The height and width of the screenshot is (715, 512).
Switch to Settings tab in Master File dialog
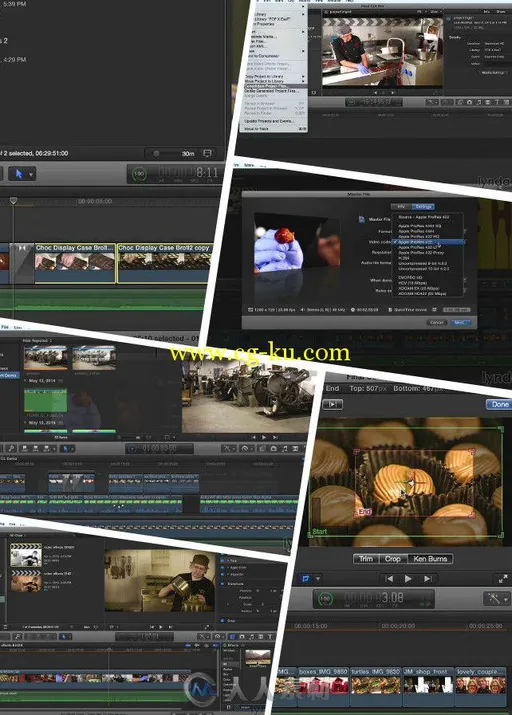point(424,207)
